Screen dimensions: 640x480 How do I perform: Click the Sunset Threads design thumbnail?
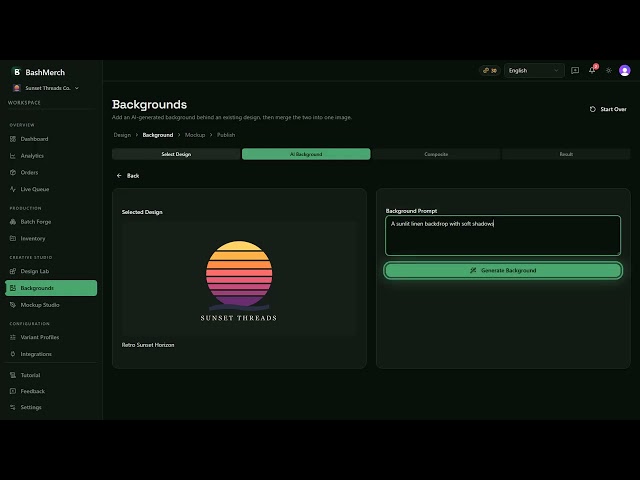239,280
